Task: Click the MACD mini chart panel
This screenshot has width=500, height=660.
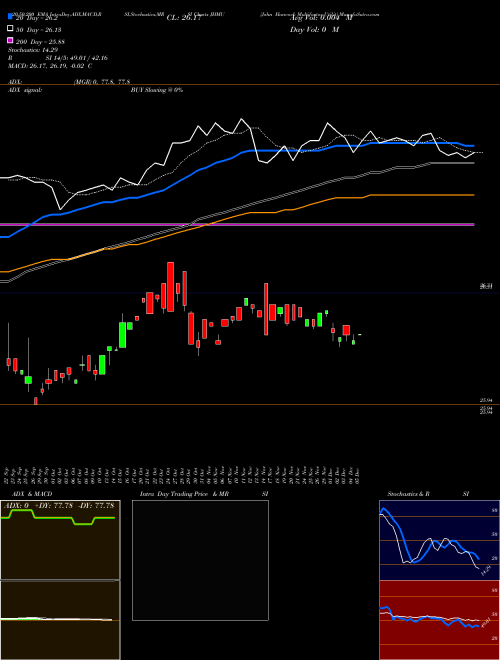Action: 60,620
